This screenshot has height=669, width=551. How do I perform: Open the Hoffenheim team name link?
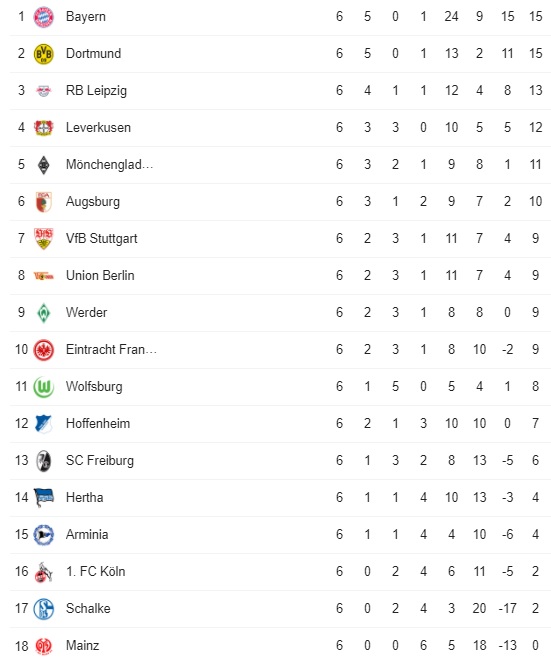(98, 424)
